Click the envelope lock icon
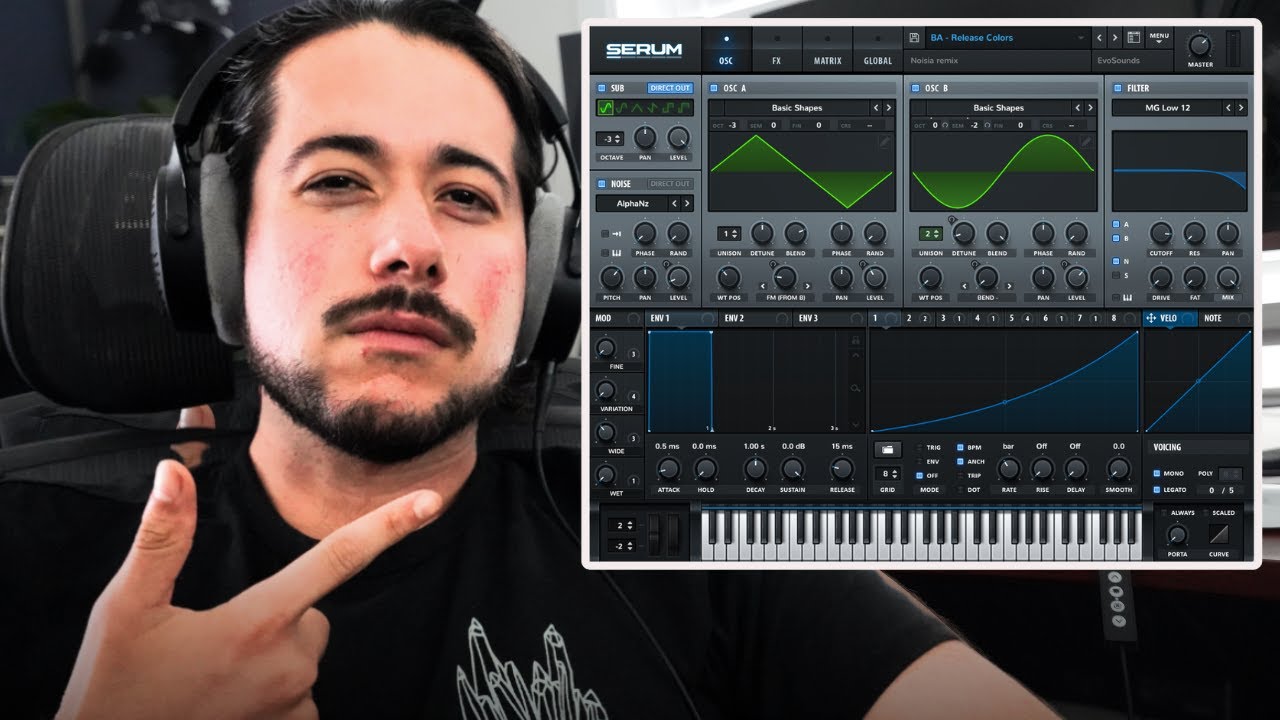 (855, 341)
